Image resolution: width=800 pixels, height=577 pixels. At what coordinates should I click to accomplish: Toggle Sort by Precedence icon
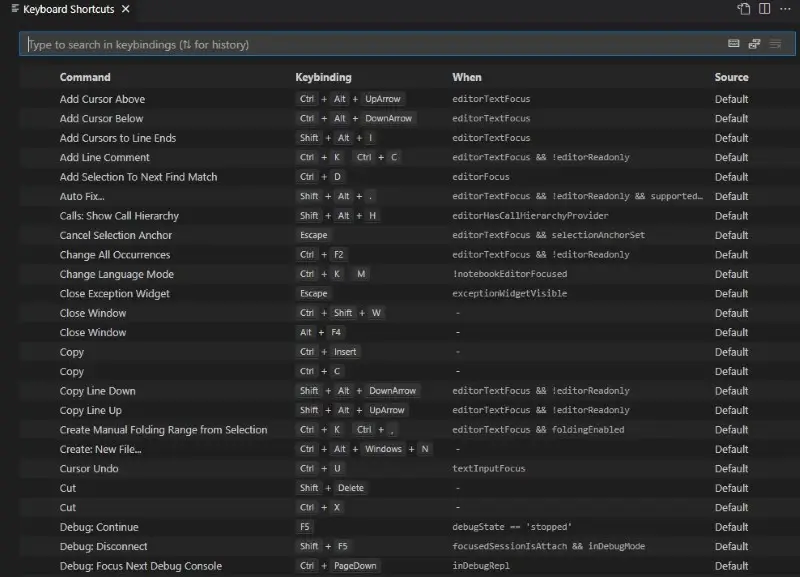point(755,44)
